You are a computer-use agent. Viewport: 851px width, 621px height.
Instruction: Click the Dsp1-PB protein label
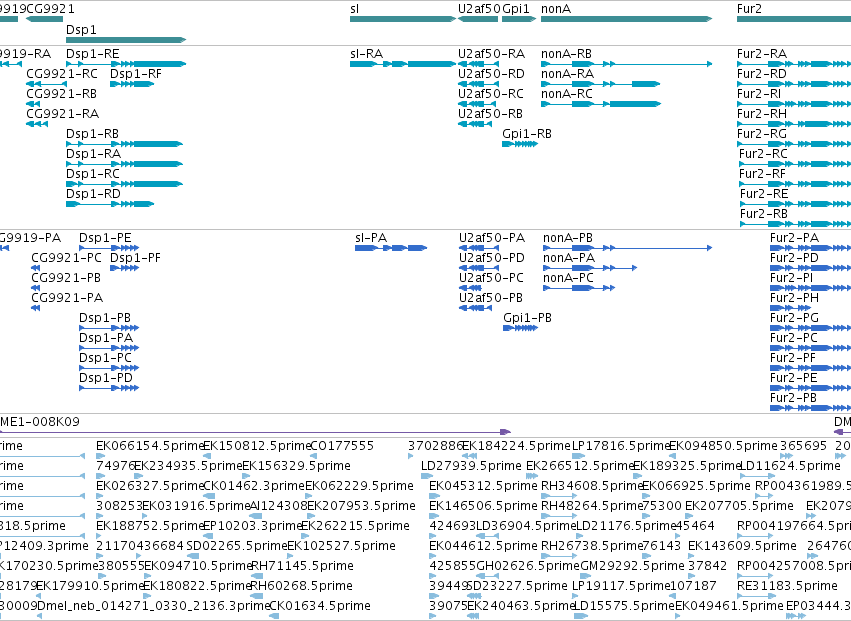pyautogui.click(x=105, y=318)
